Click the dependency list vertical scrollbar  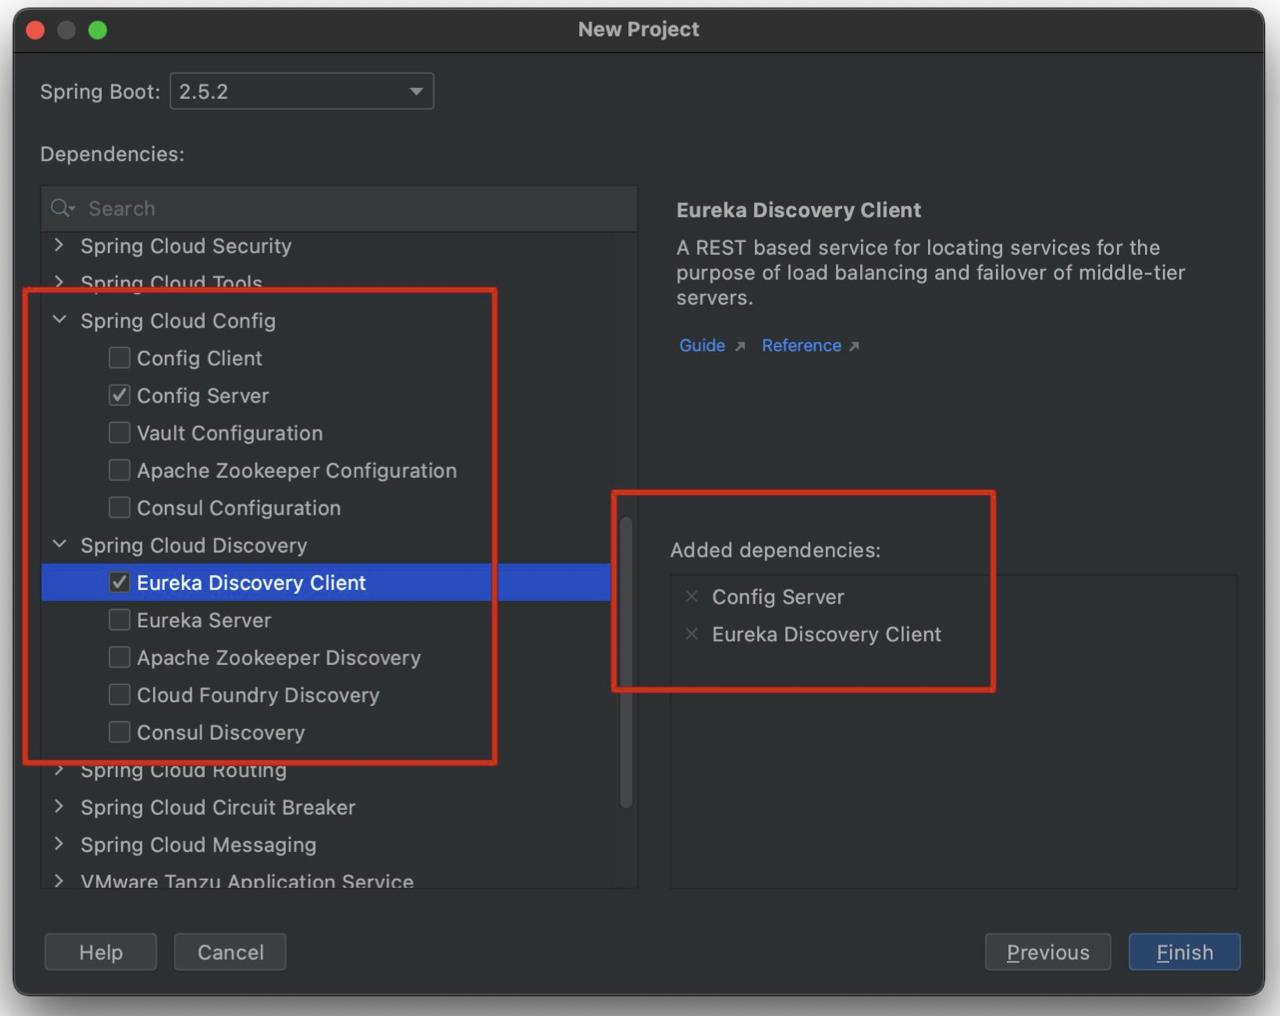click(x=626, y=662)
